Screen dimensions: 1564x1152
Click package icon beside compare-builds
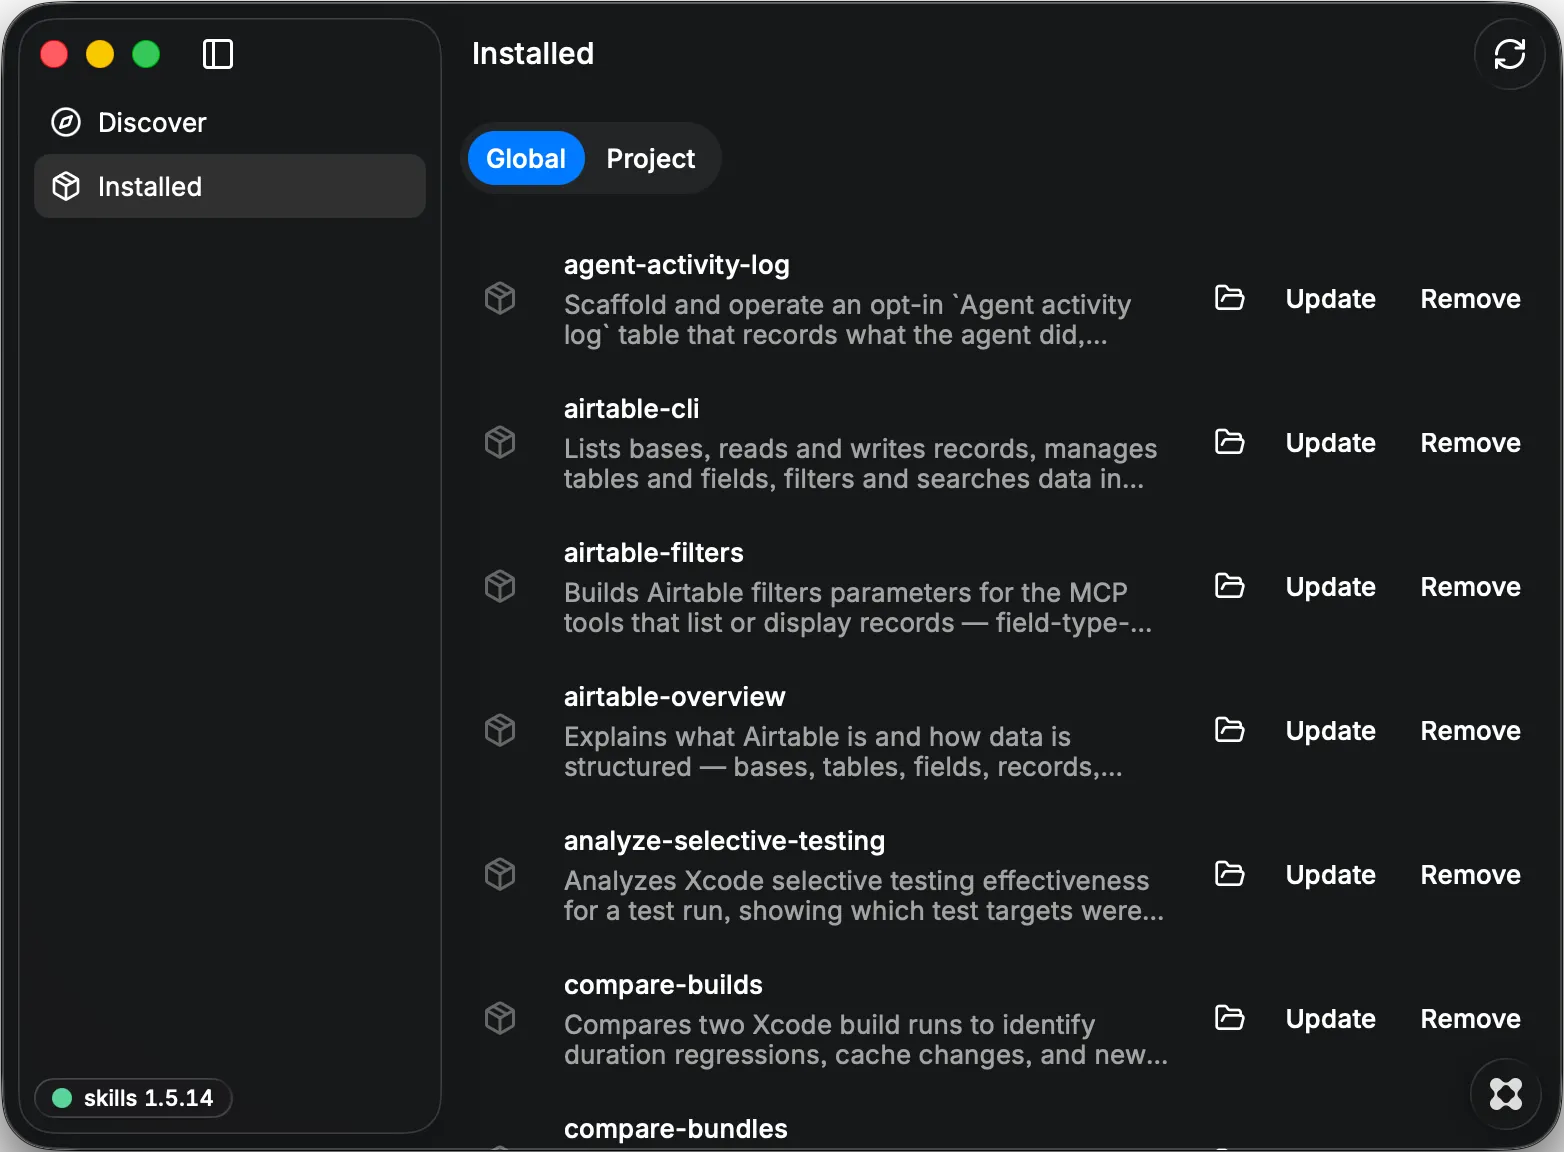[x=500, y=1018]
